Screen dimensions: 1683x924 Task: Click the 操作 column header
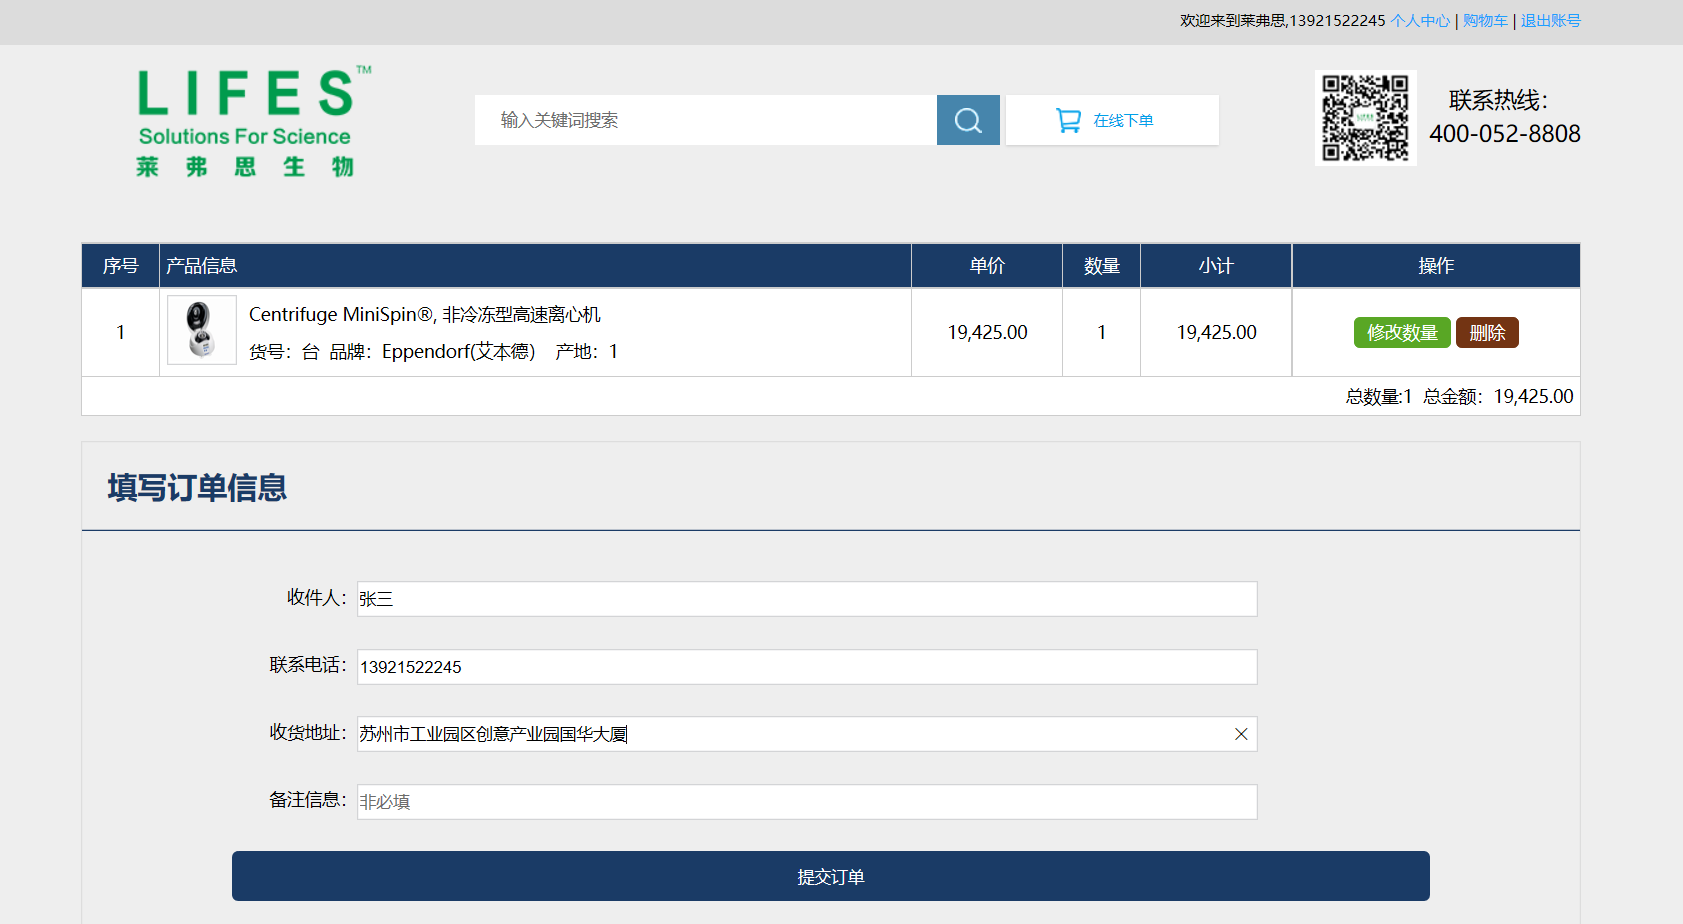coord(1436,266)
